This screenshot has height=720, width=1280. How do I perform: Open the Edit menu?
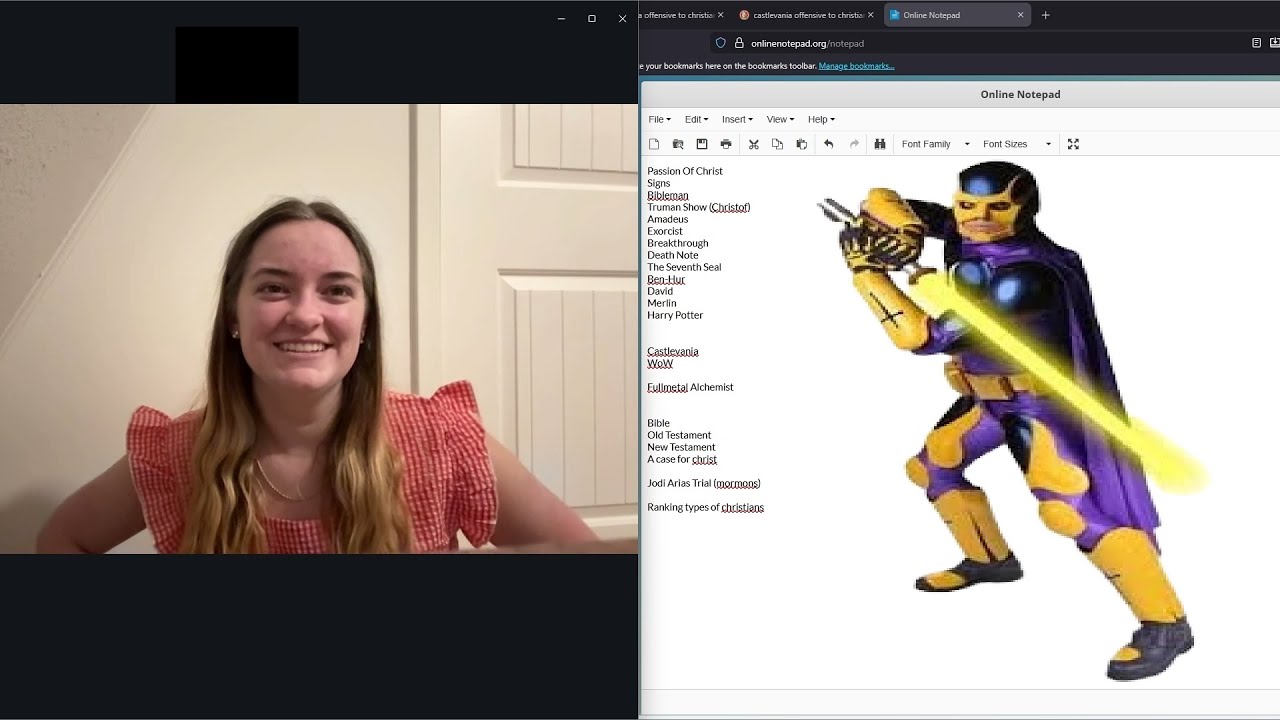click(696, 119)
